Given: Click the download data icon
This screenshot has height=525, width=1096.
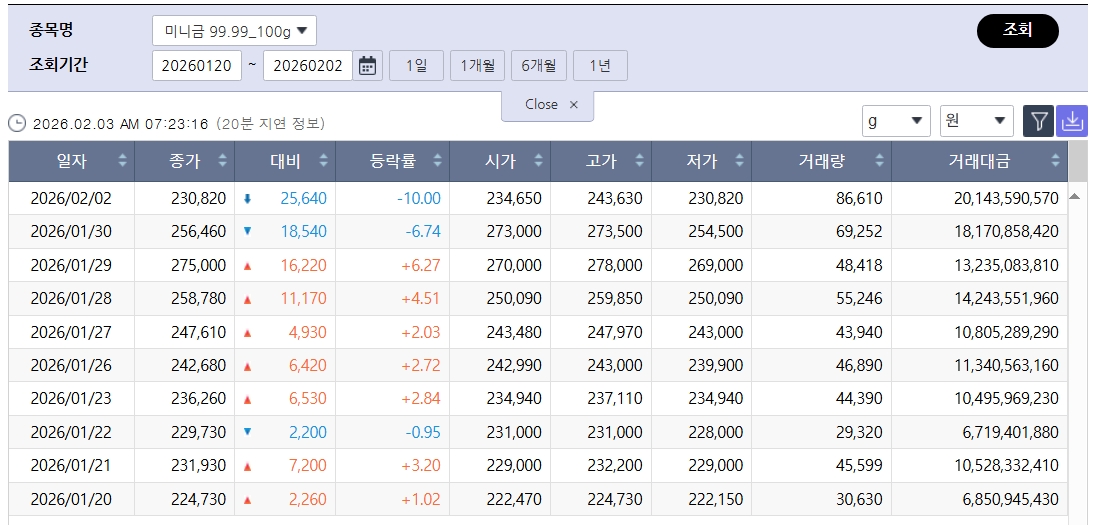Looking at the screenshot, I should coord(1072,122).
